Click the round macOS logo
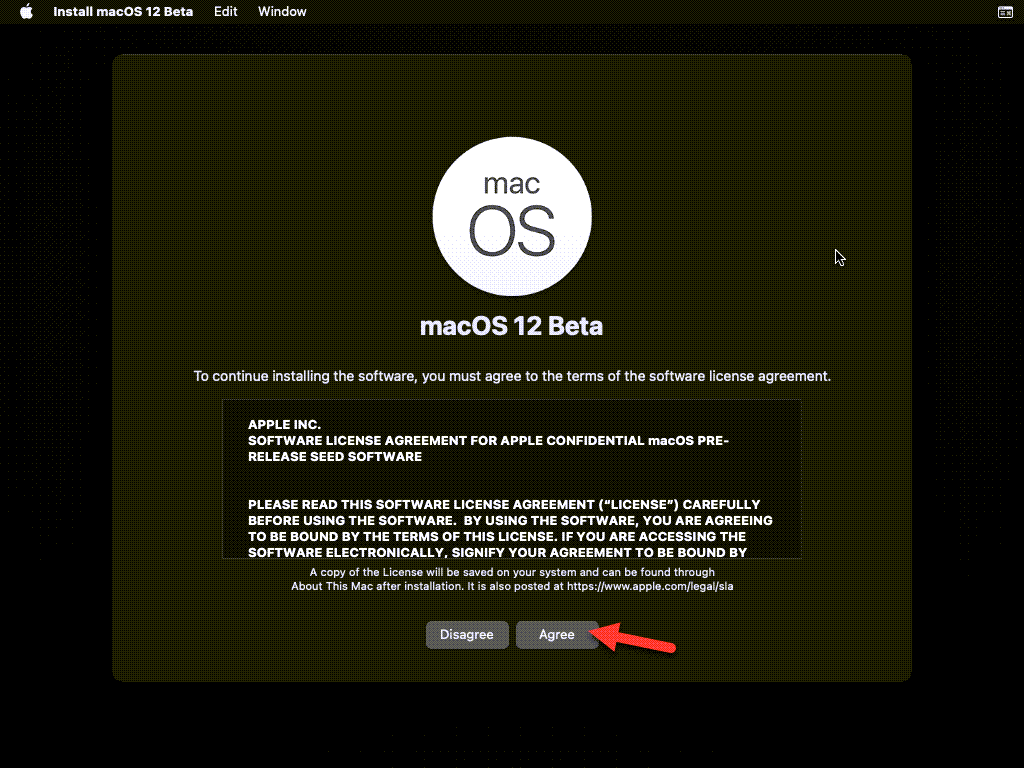The height and width of the screenshot is (768, 1024). pos(512,216)
